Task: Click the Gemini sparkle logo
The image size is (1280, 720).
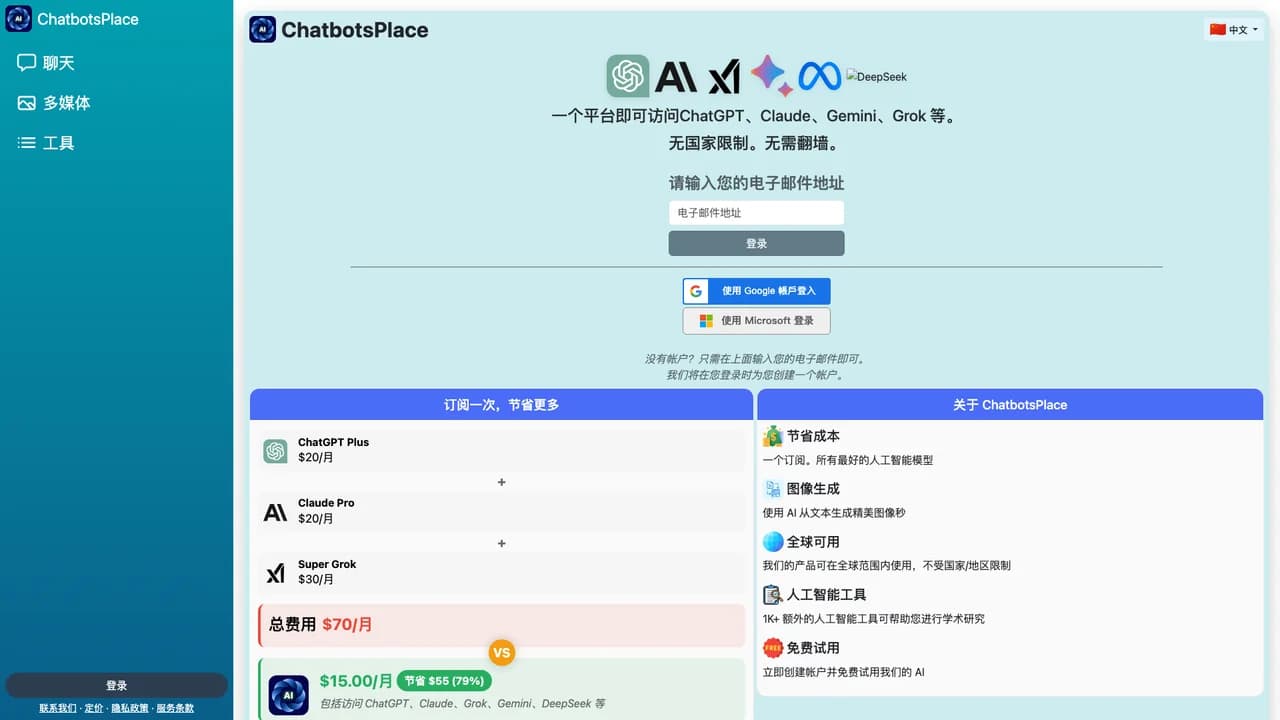Action: point(771,75)
